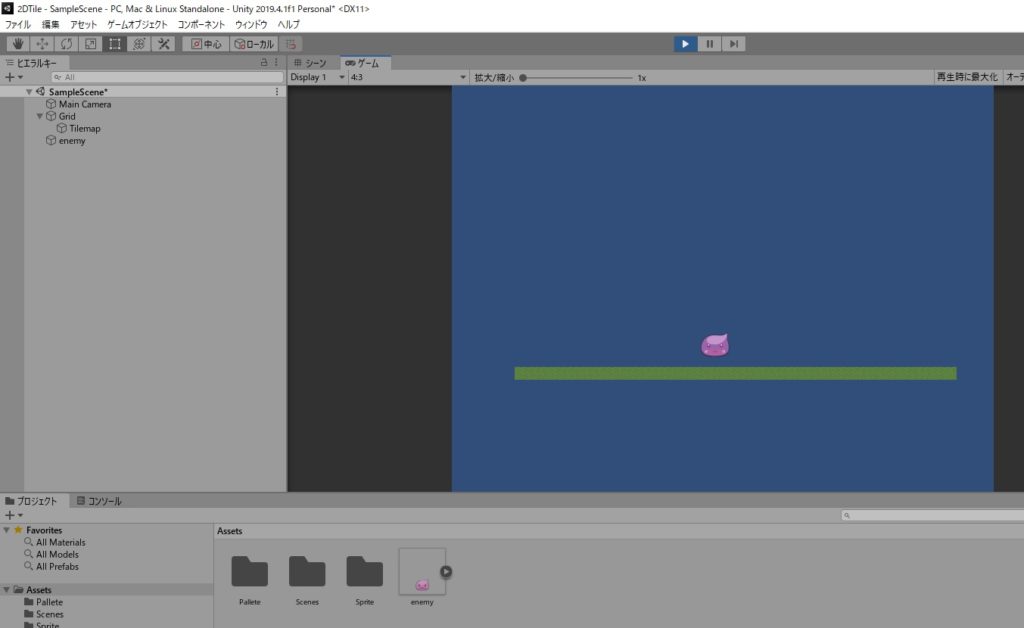Open the Hierarchy create plus dropdown
The image size is (1024, 628).
tap(14, 77)
